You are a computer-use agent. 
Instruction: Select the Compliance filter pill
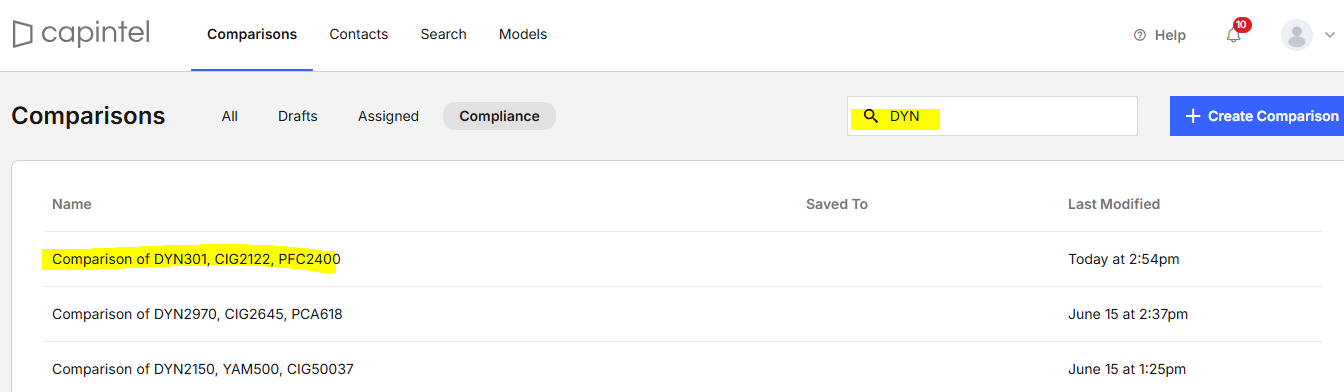coord(499,116)
